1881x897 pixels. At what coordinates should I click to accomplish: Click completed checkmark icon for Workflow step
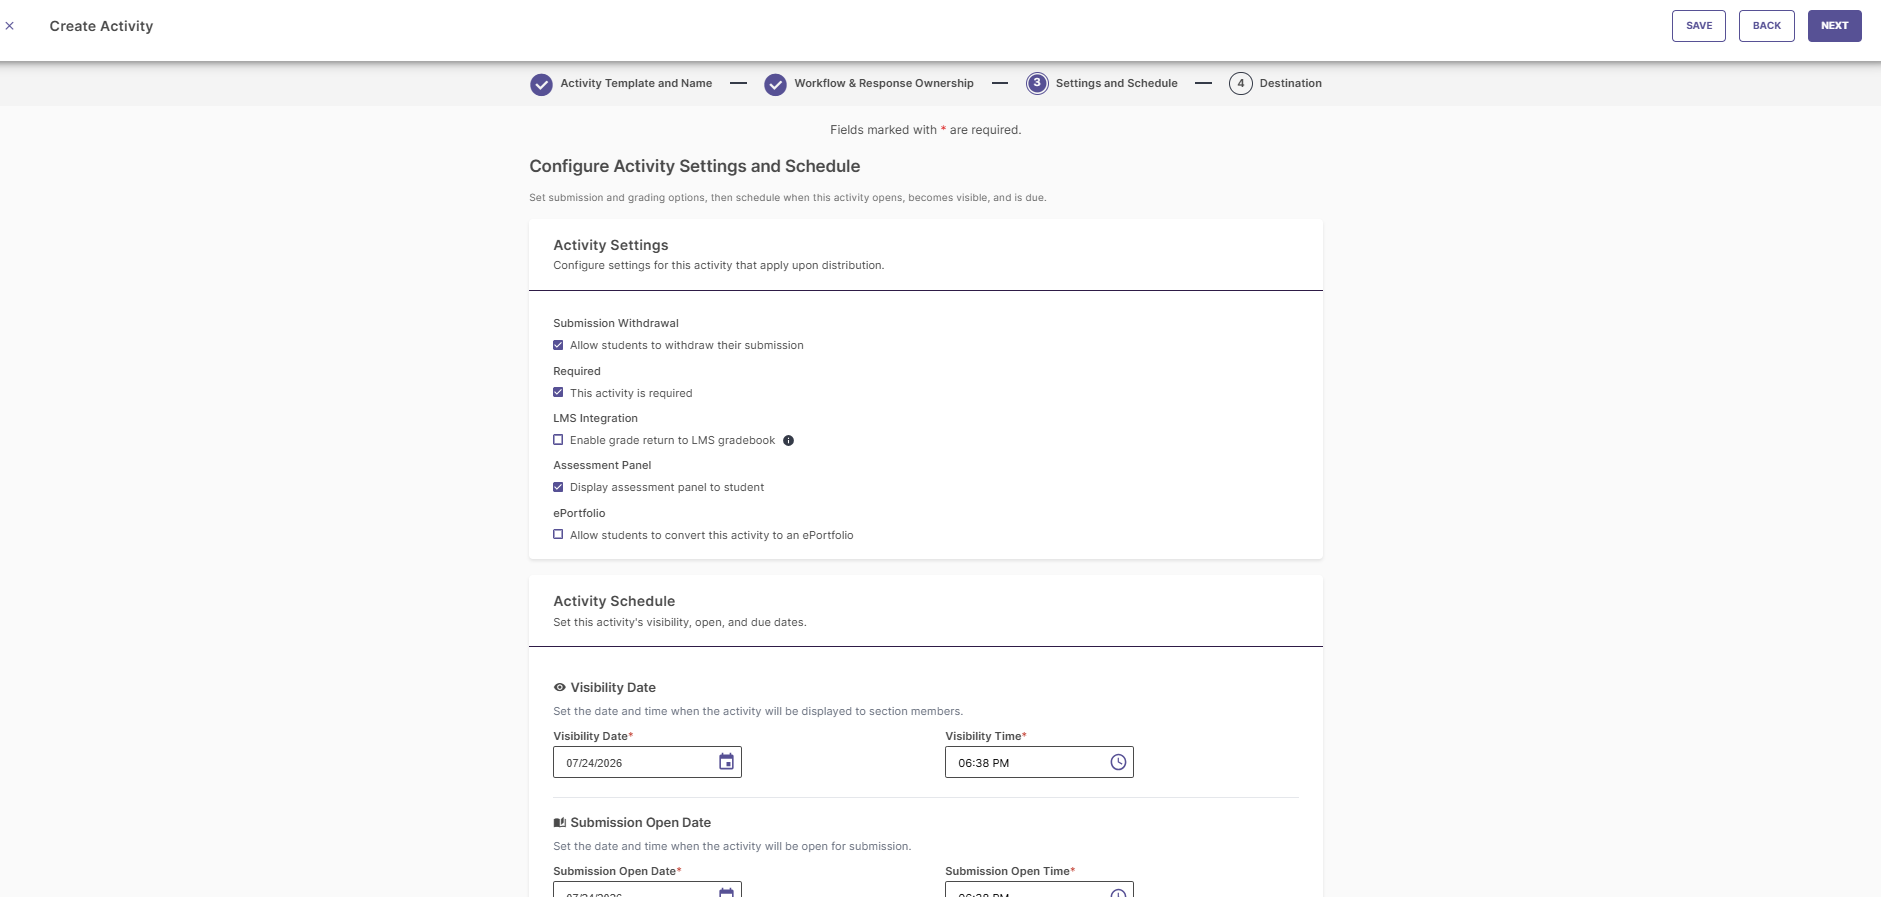[775, 84]
